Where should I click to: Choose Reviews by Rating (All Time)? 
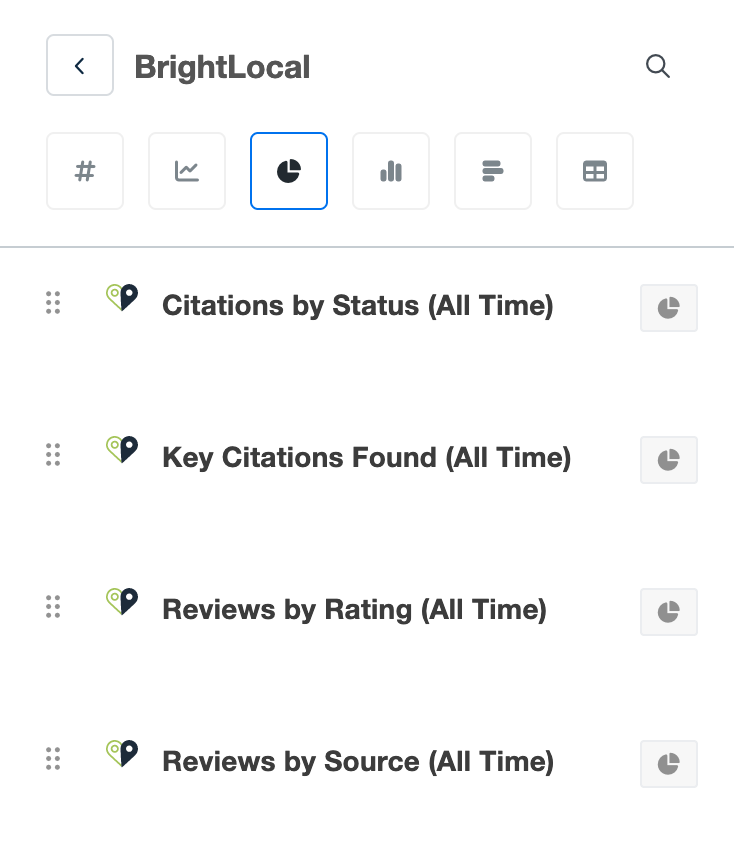[355, 610]
